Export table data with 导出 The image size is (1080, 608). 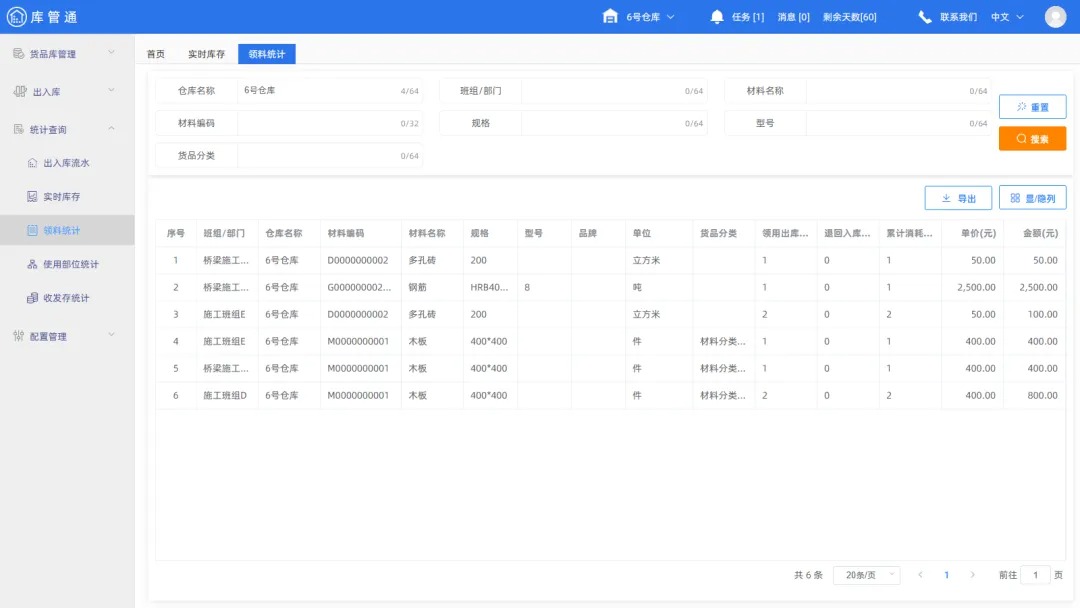tap(958, 198)
